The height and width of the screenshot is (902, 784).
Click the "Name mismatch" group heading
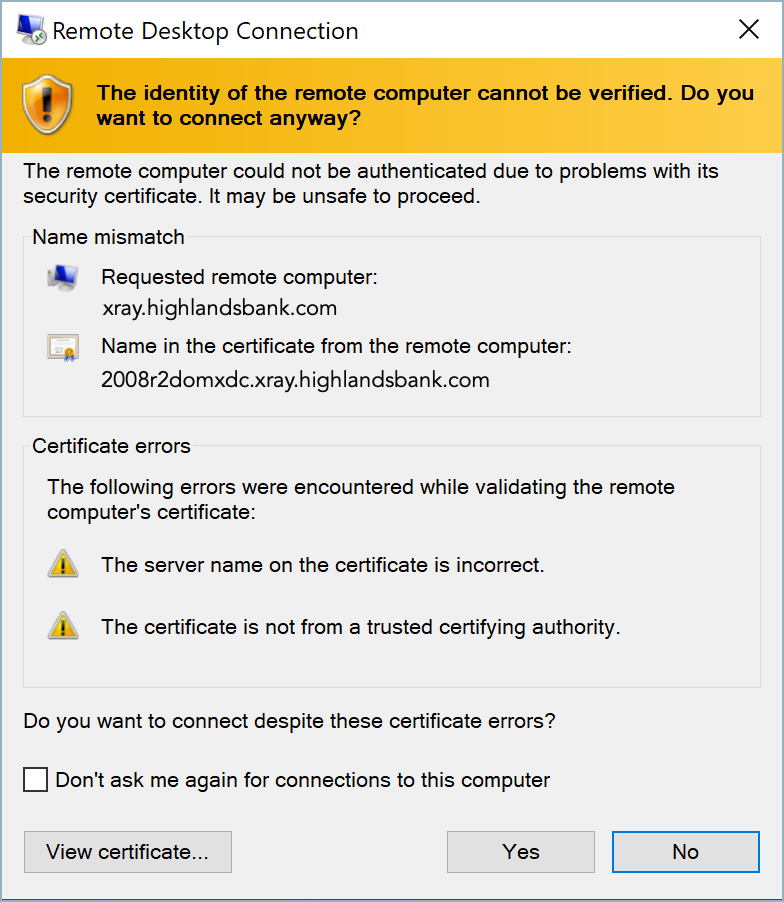(x=108, y=237)
